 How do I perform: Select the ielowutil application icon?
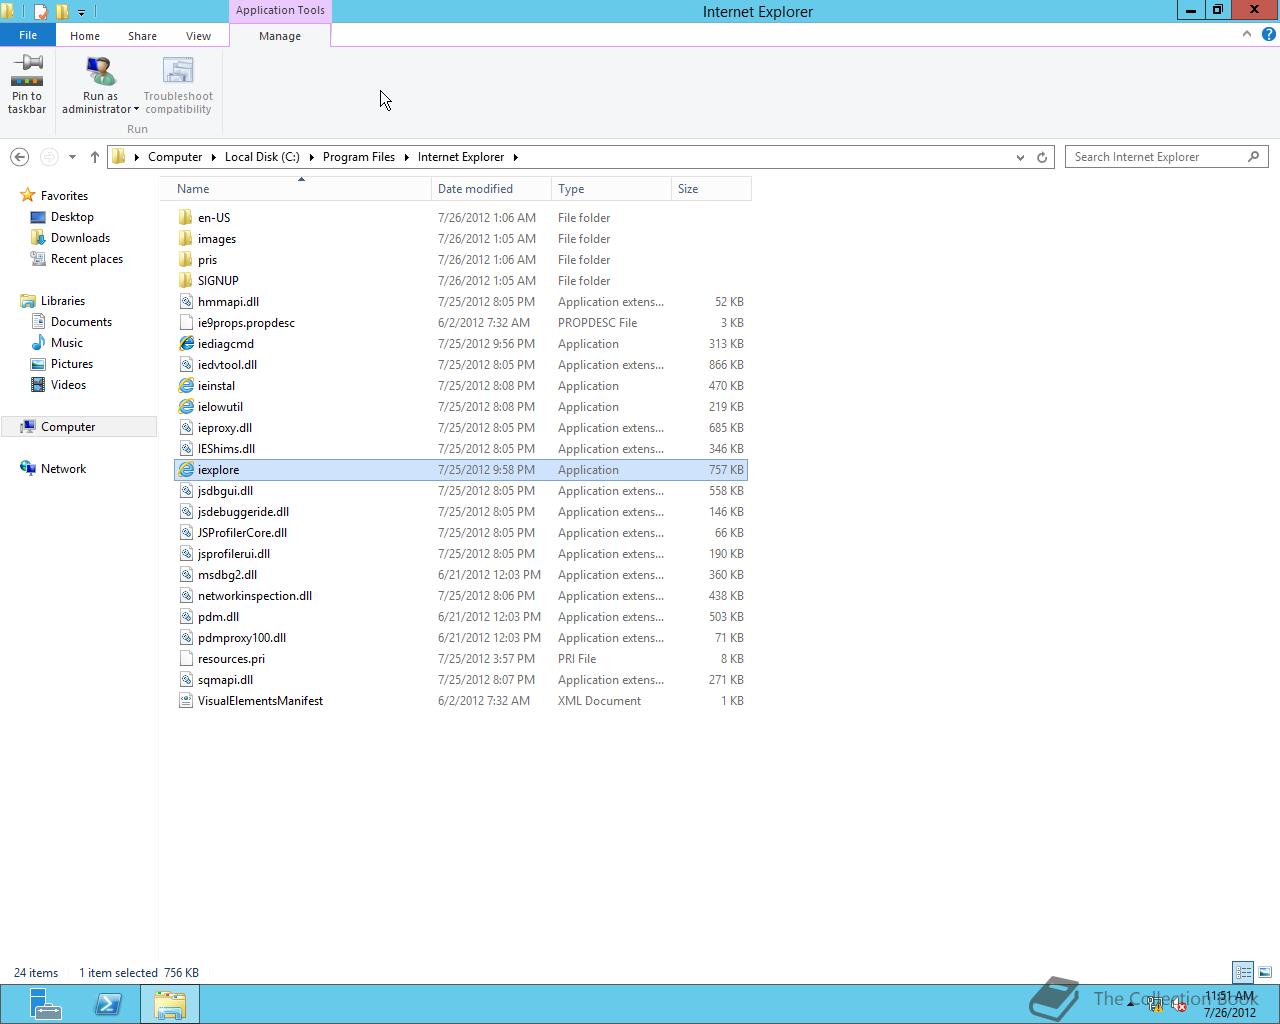coord(185,406)
